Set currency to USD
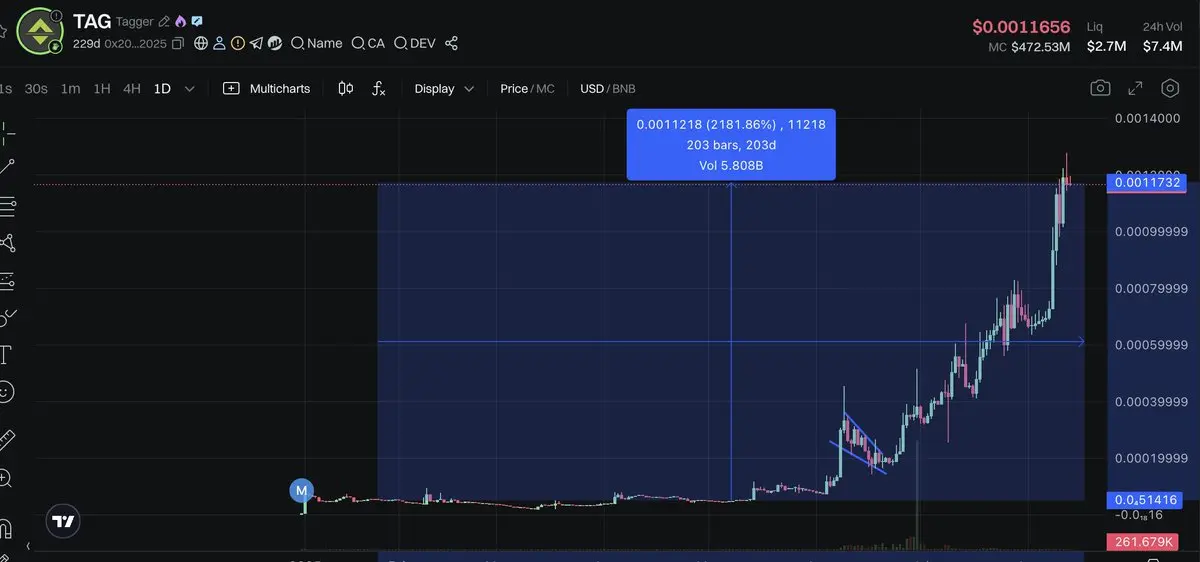 [x=592, y=89]
